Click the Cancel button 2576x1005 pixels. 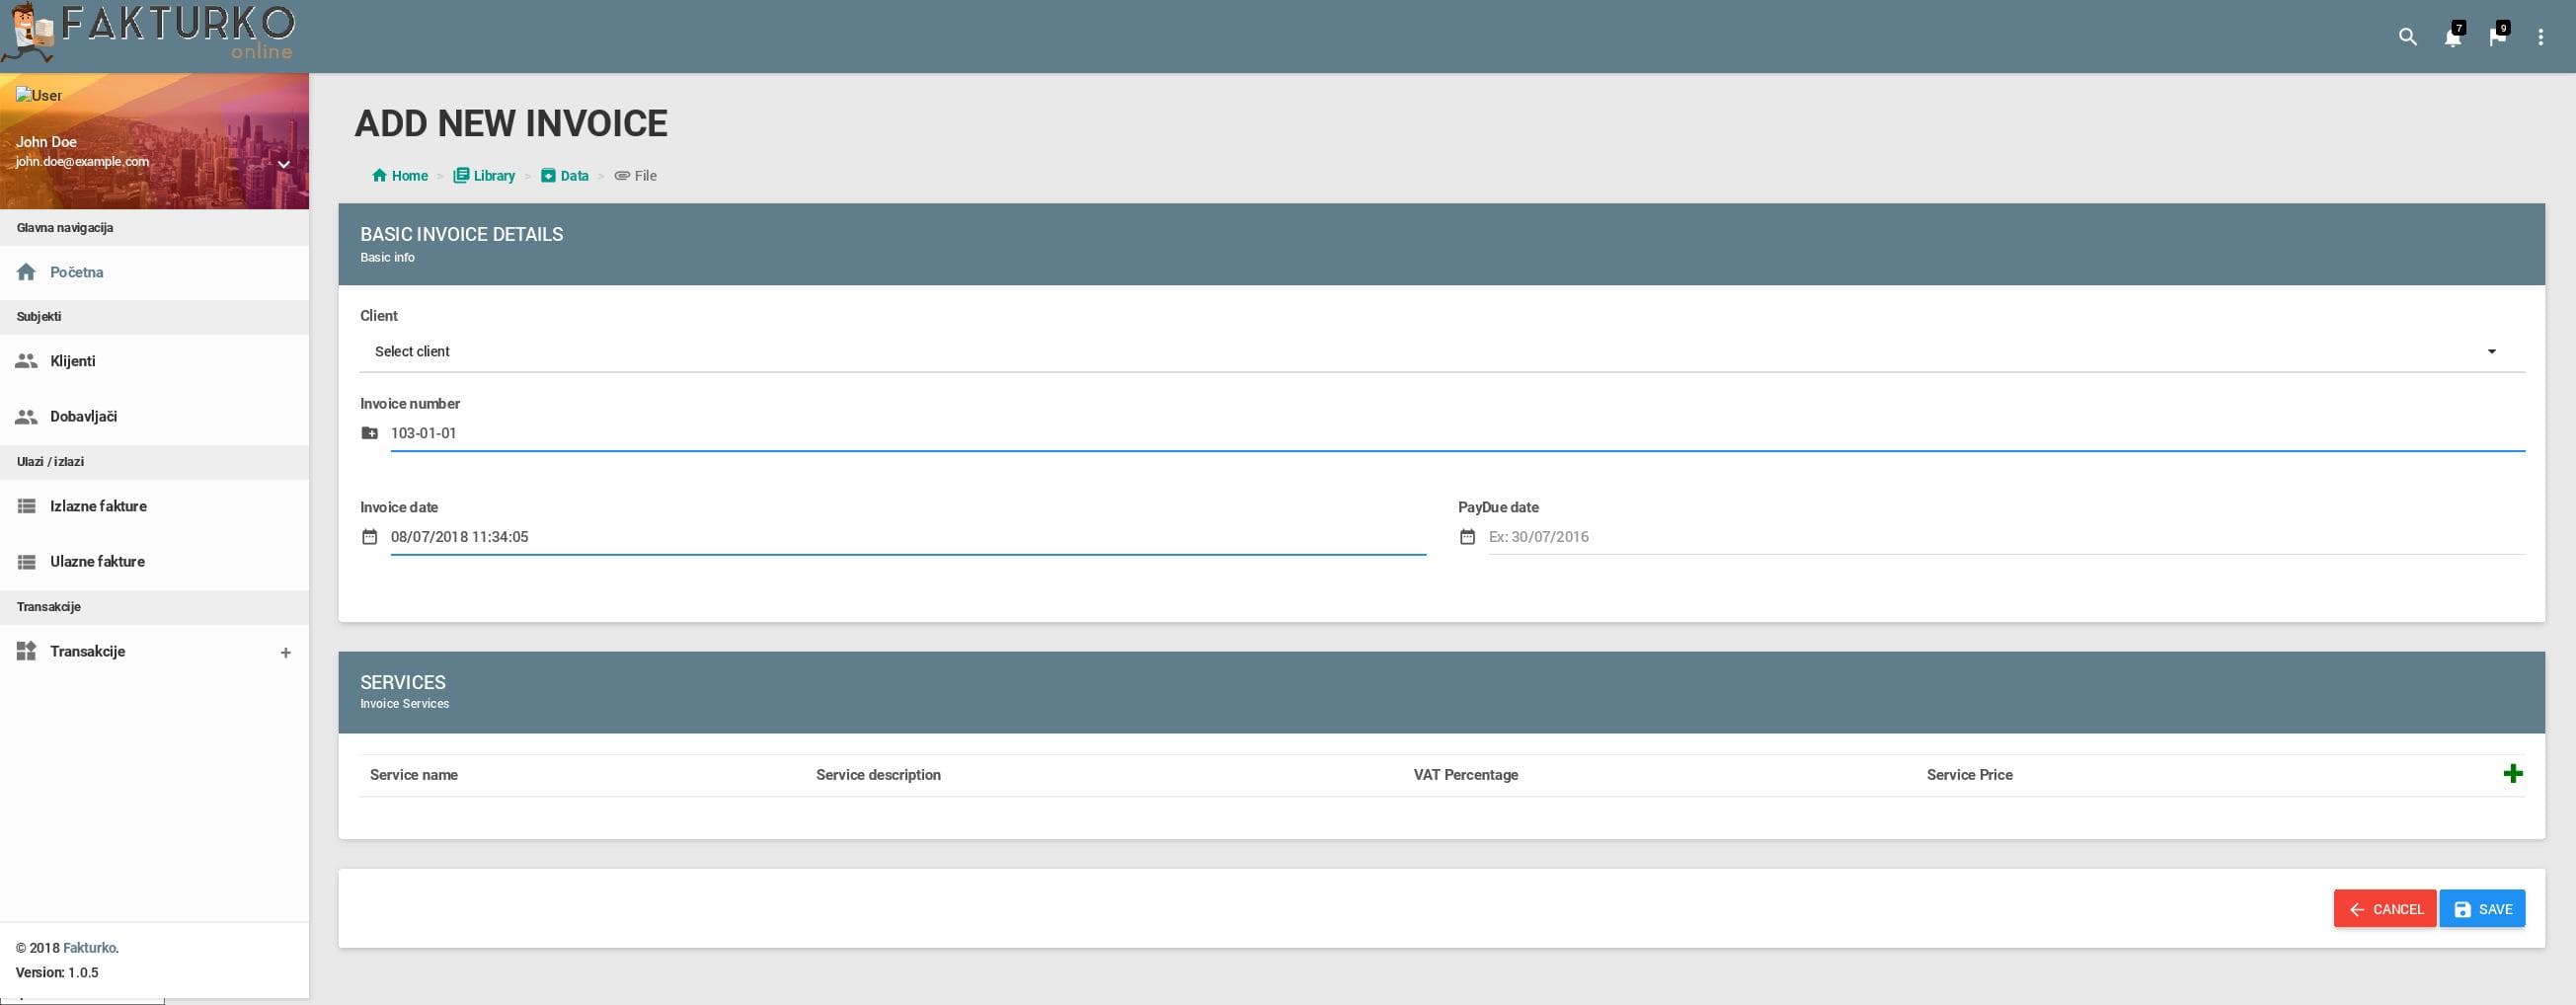tap(2385, 909)
